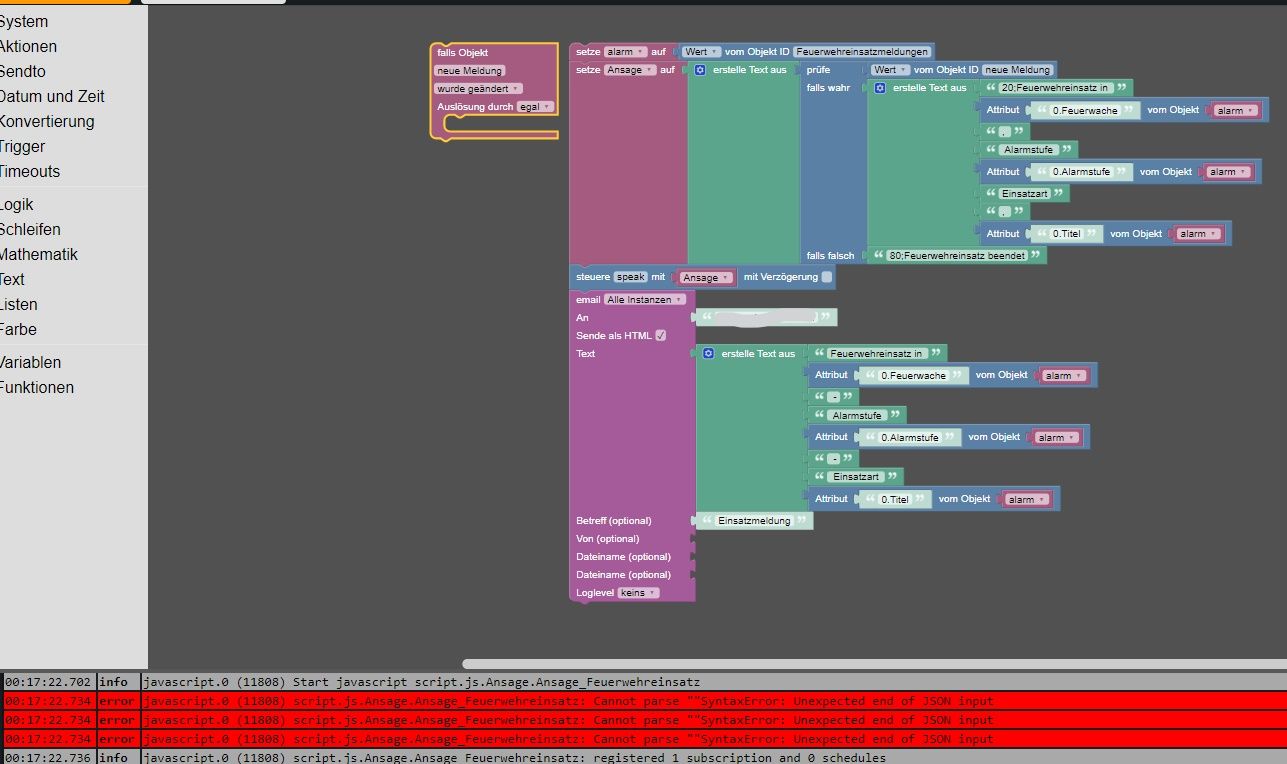Open the Trigger toolbox category

(23, 146)
